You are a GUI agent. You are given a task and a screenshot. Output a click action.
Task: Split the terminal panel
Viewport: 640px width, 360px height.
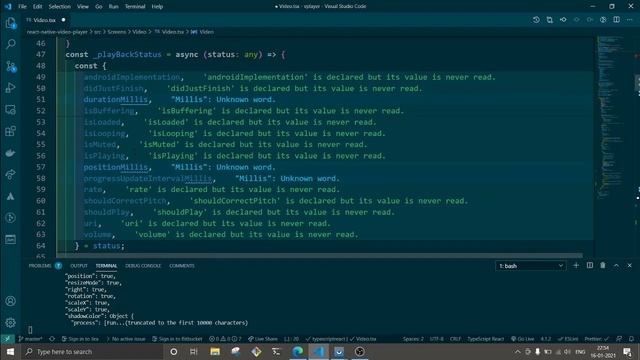pyautogui.click(x=590, y=265)
